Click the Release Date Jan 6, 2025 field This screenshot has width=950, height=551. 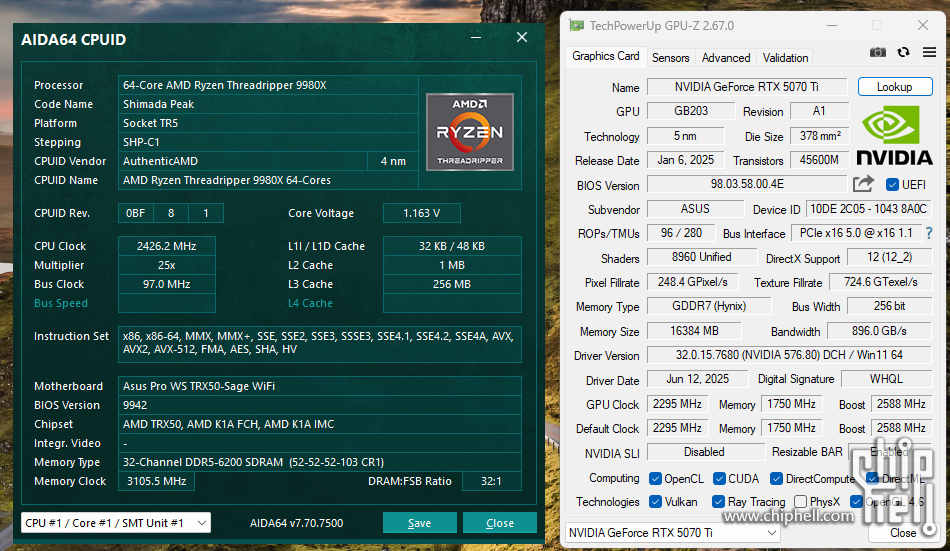(x=686, y=160)
